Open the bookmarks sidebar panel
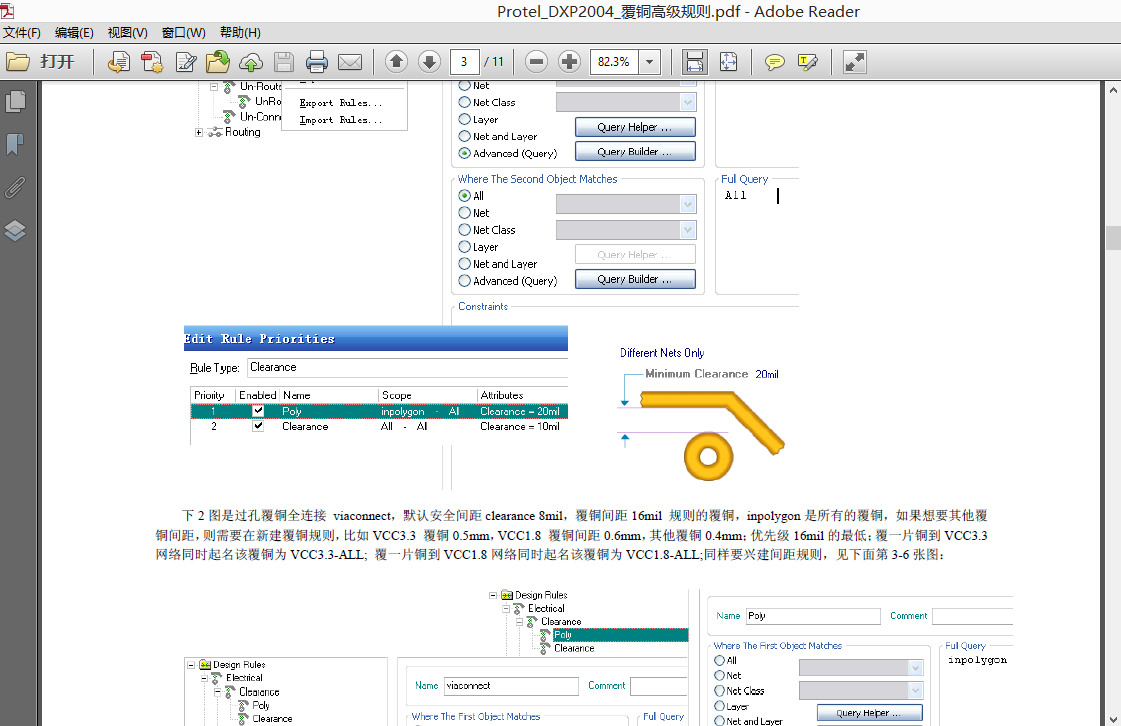1121x726 pixels. 15,144
